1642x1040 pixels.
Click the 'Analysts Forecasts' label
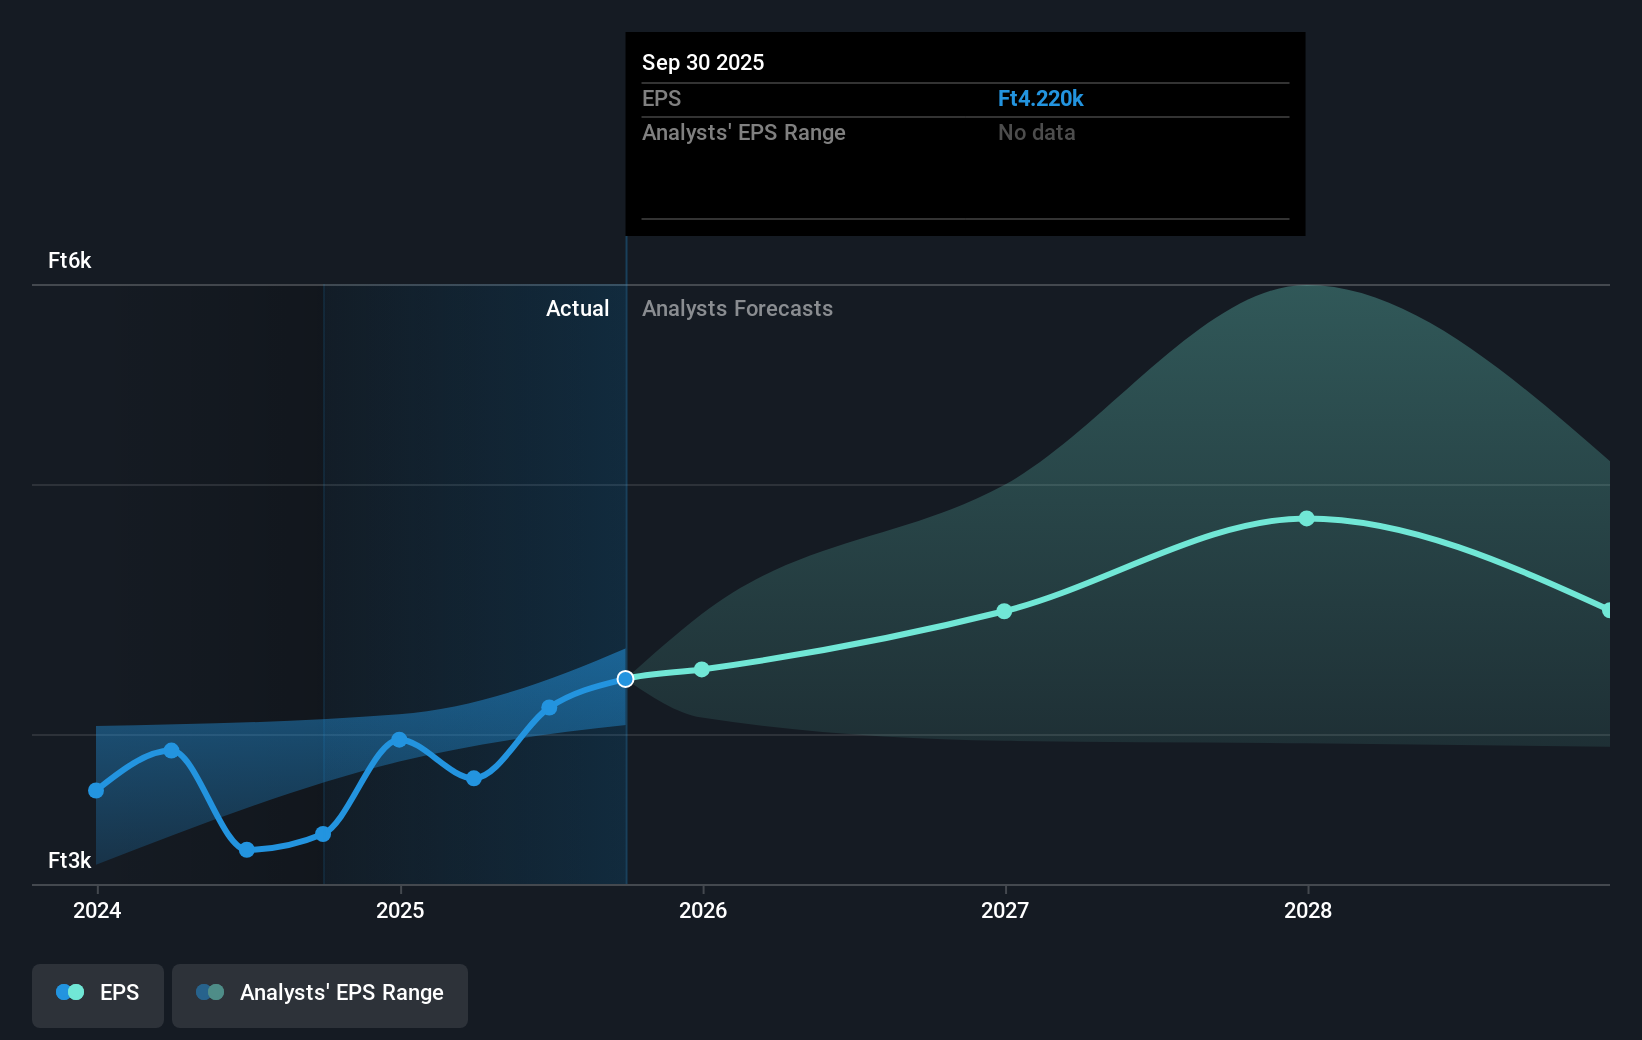[x=737, y=308]
